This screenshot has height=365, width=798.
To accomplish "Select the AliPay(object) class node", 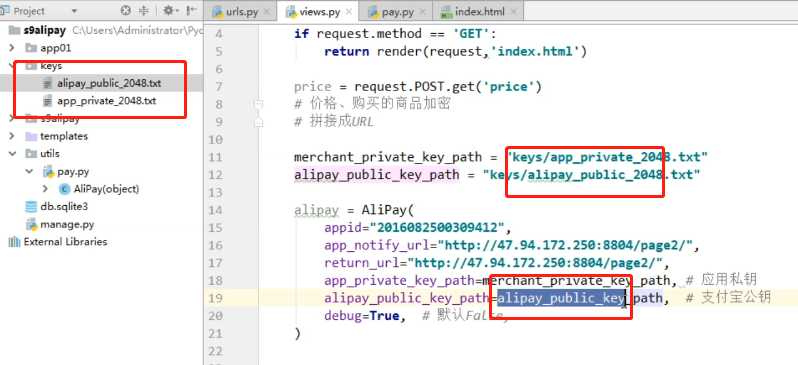I will click(106, 189).
